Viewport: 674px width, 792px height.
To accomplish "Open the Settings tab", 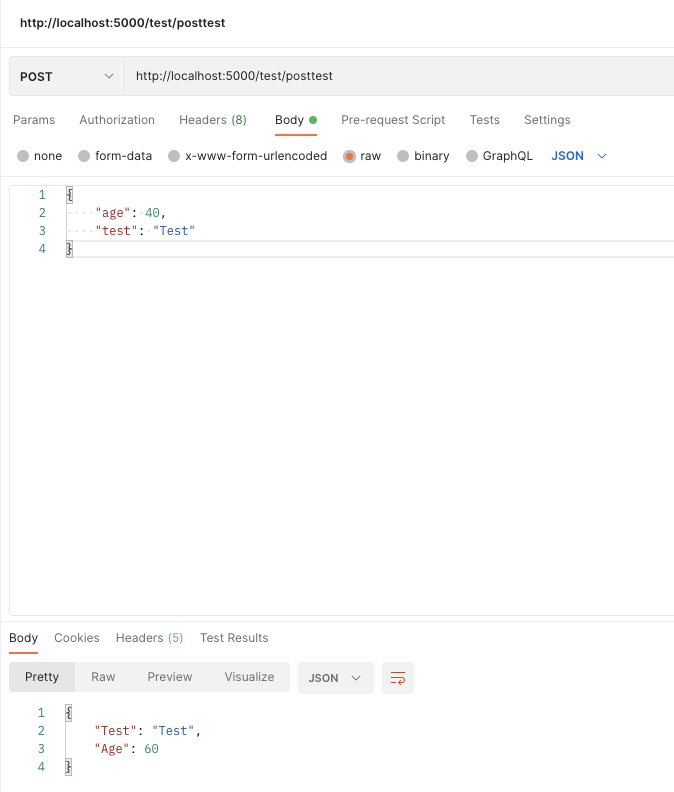I will (547, 120).
